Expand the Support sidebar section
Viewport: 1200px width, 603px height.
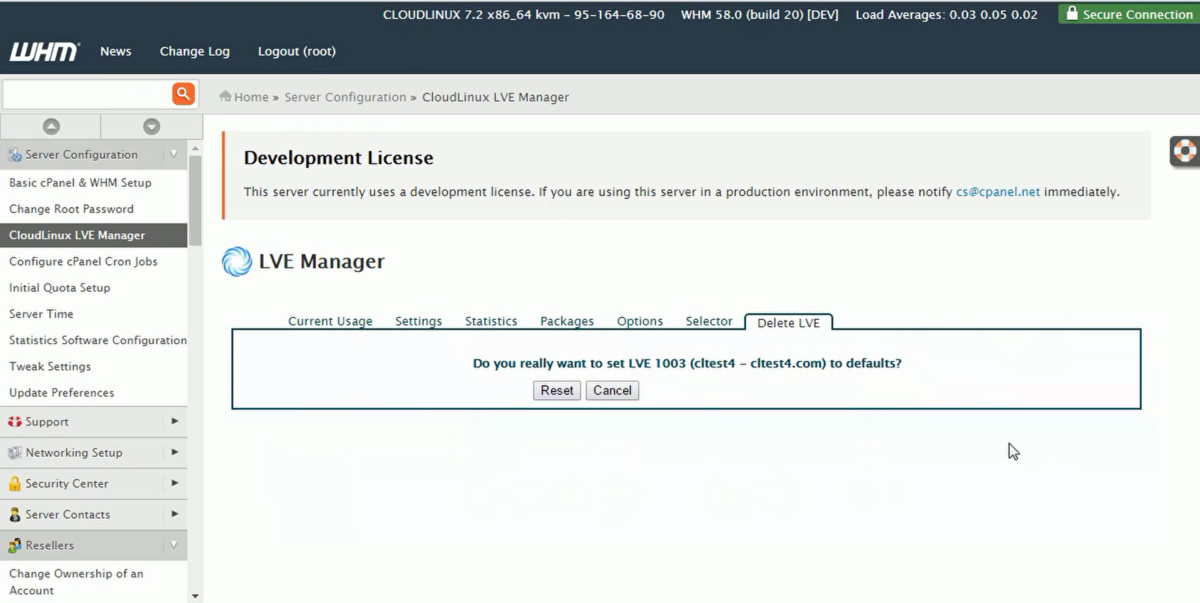coord(174,422)
